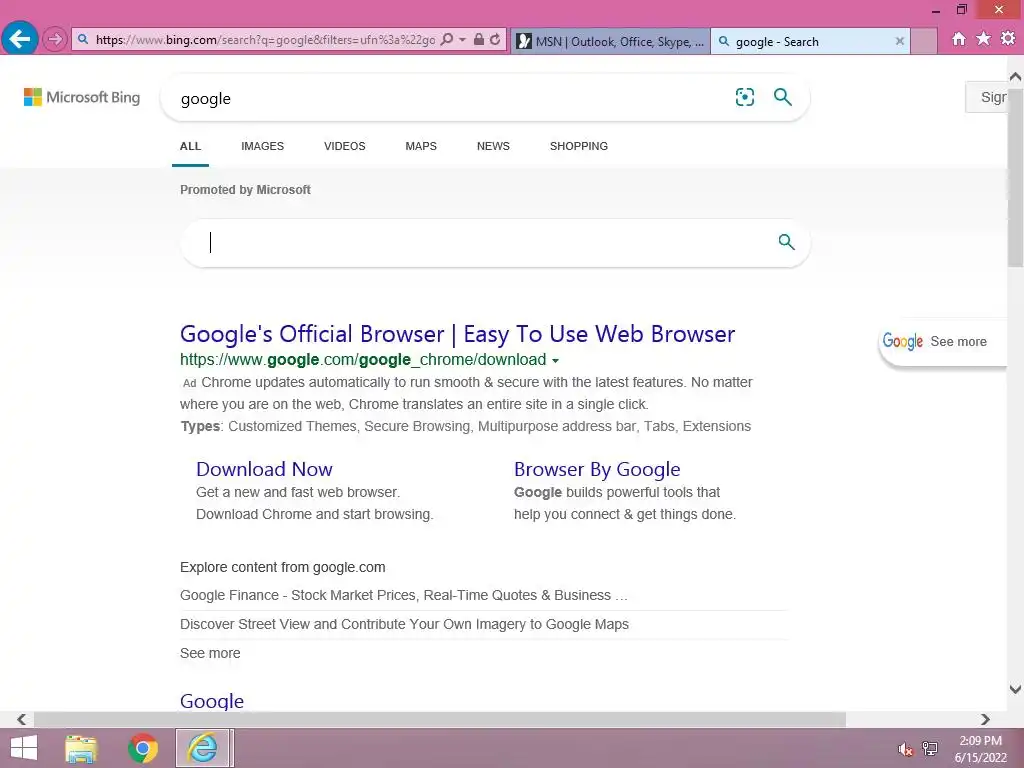
Task: Click the muted volume tray icon
Action: pos(905,750)
